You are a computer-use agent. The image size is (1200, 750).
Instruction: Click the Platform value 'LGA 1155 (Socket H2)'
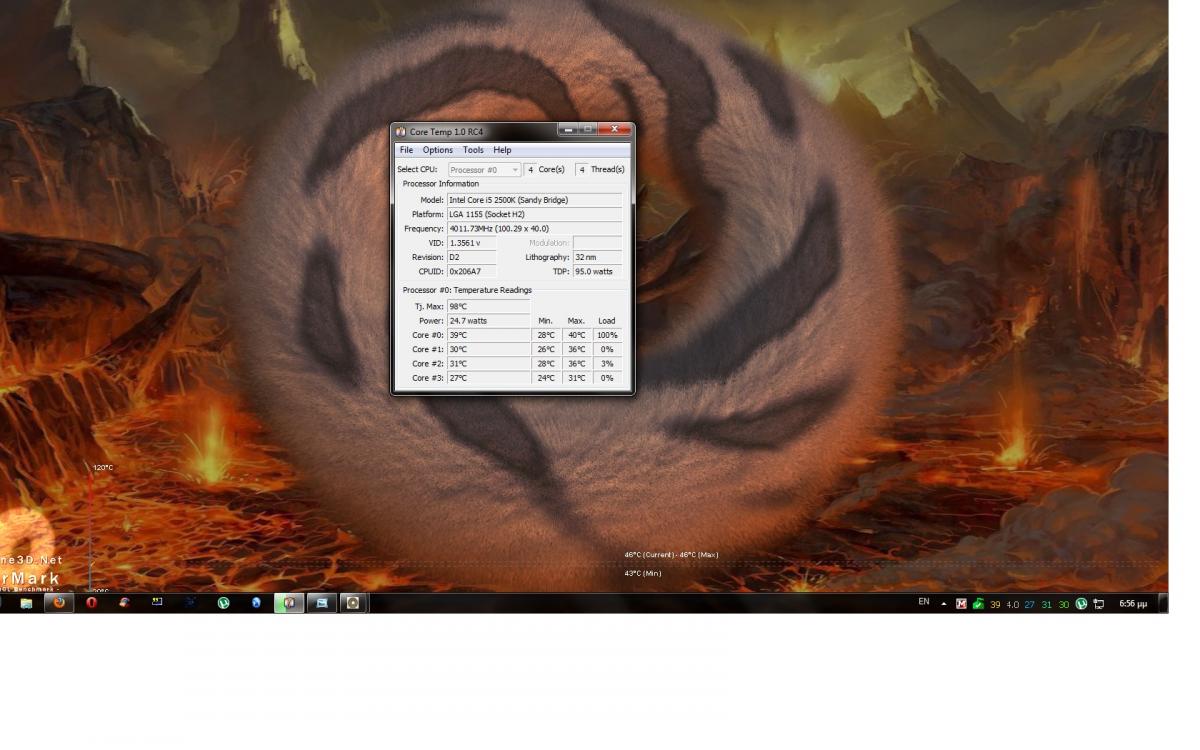[534, 214]
